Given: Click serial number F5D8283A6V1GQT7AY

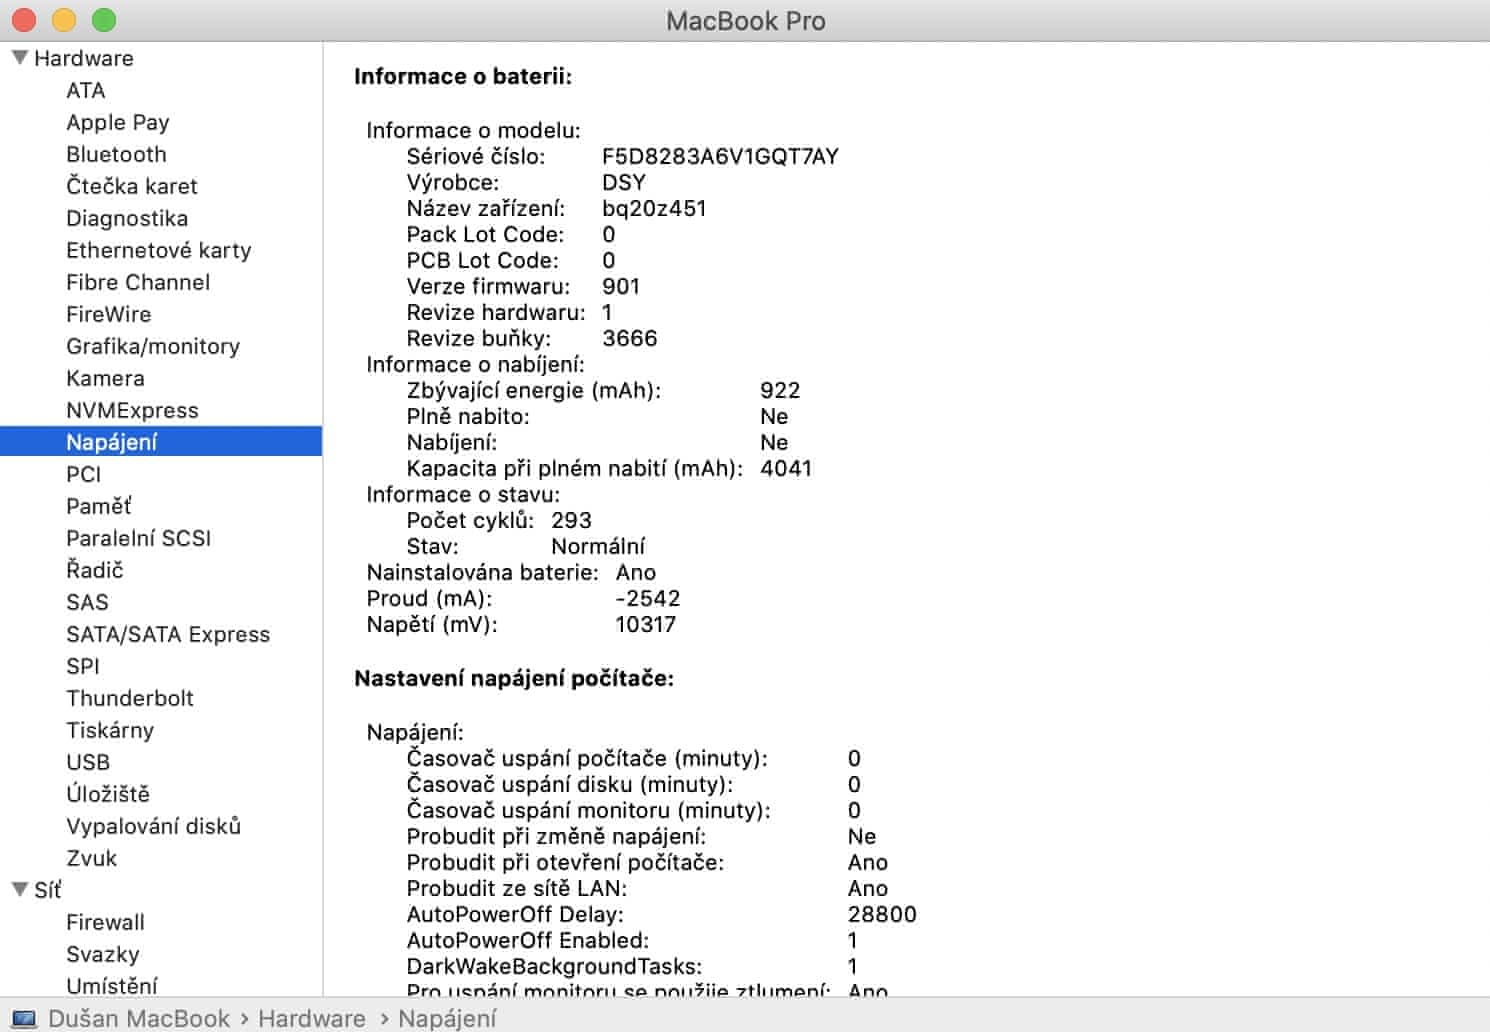Looking at the screenshot, I should point(720,156).
